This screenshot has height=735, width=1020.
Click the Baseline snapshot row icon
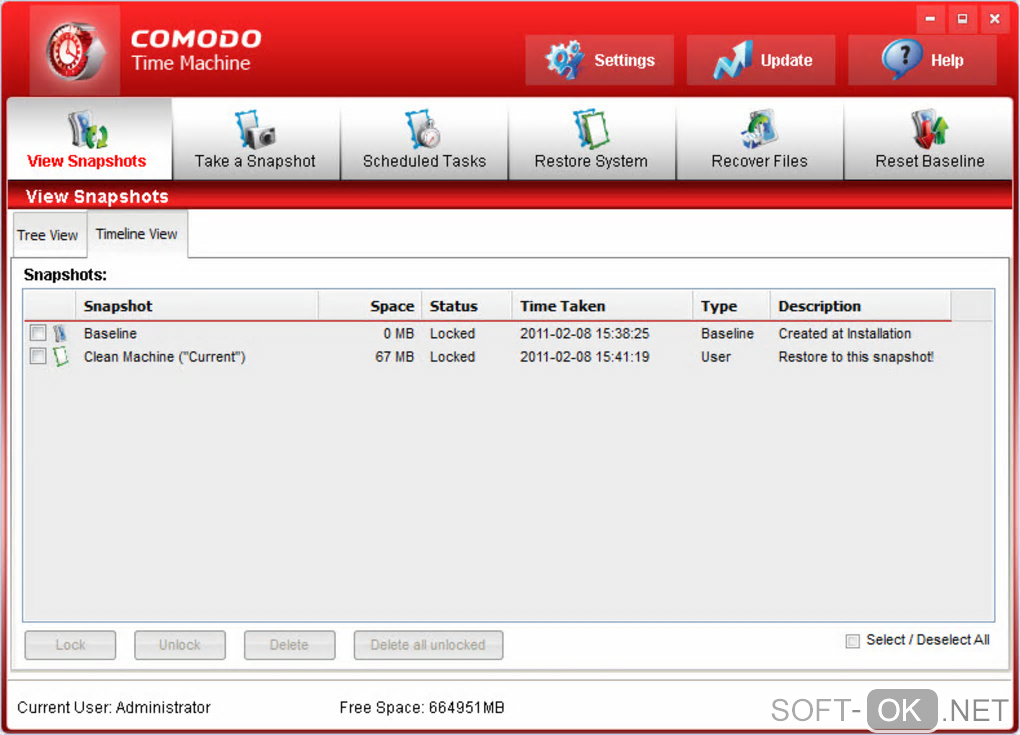[60, 334]
